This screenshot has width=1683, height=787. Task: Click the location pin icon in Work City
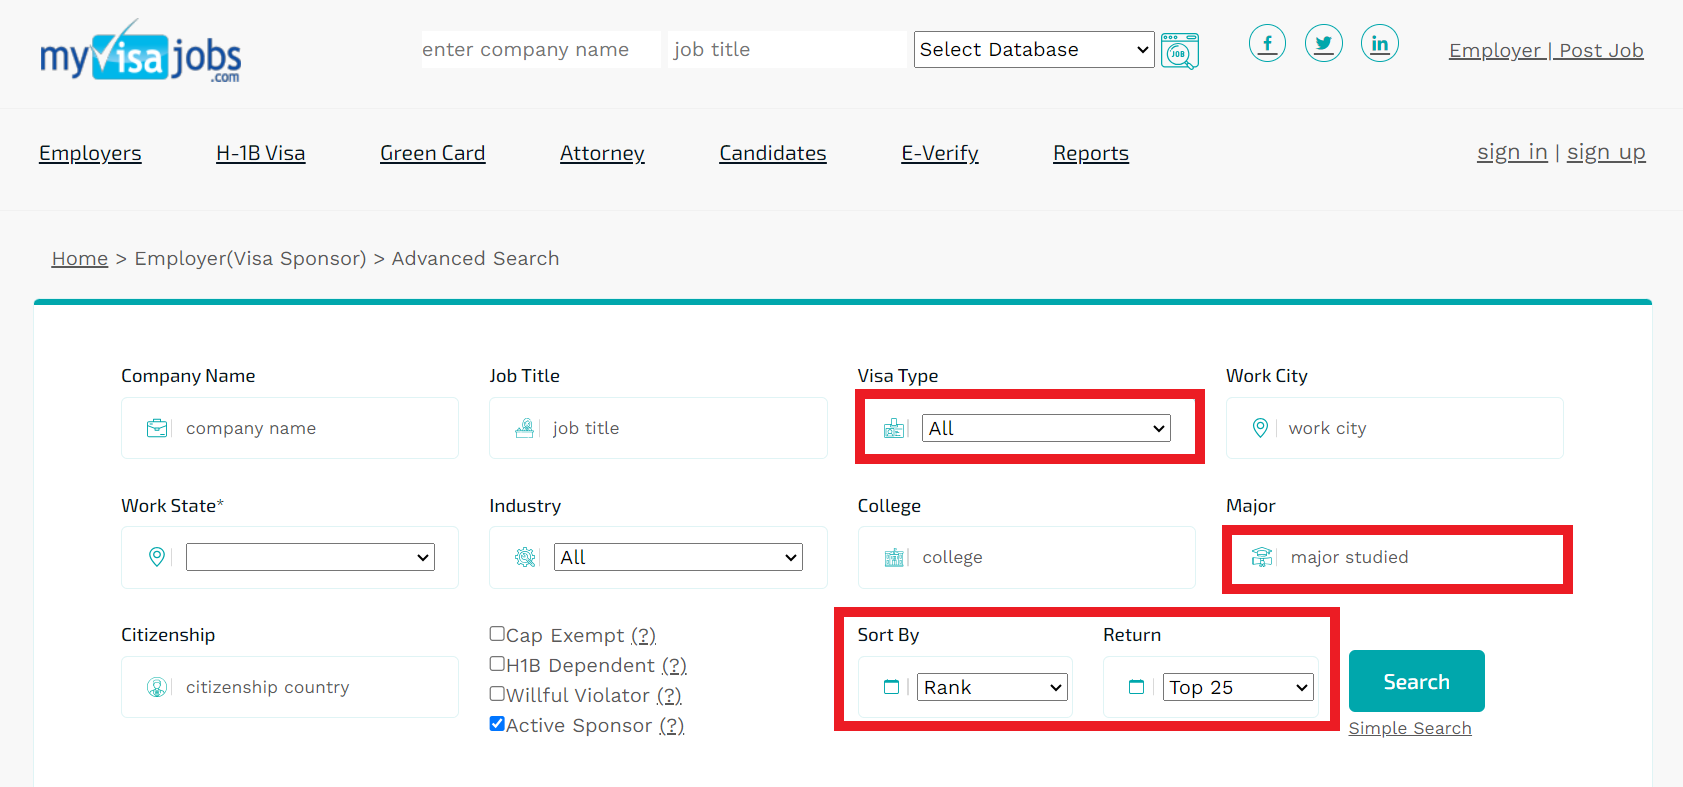click(1260, 428)
